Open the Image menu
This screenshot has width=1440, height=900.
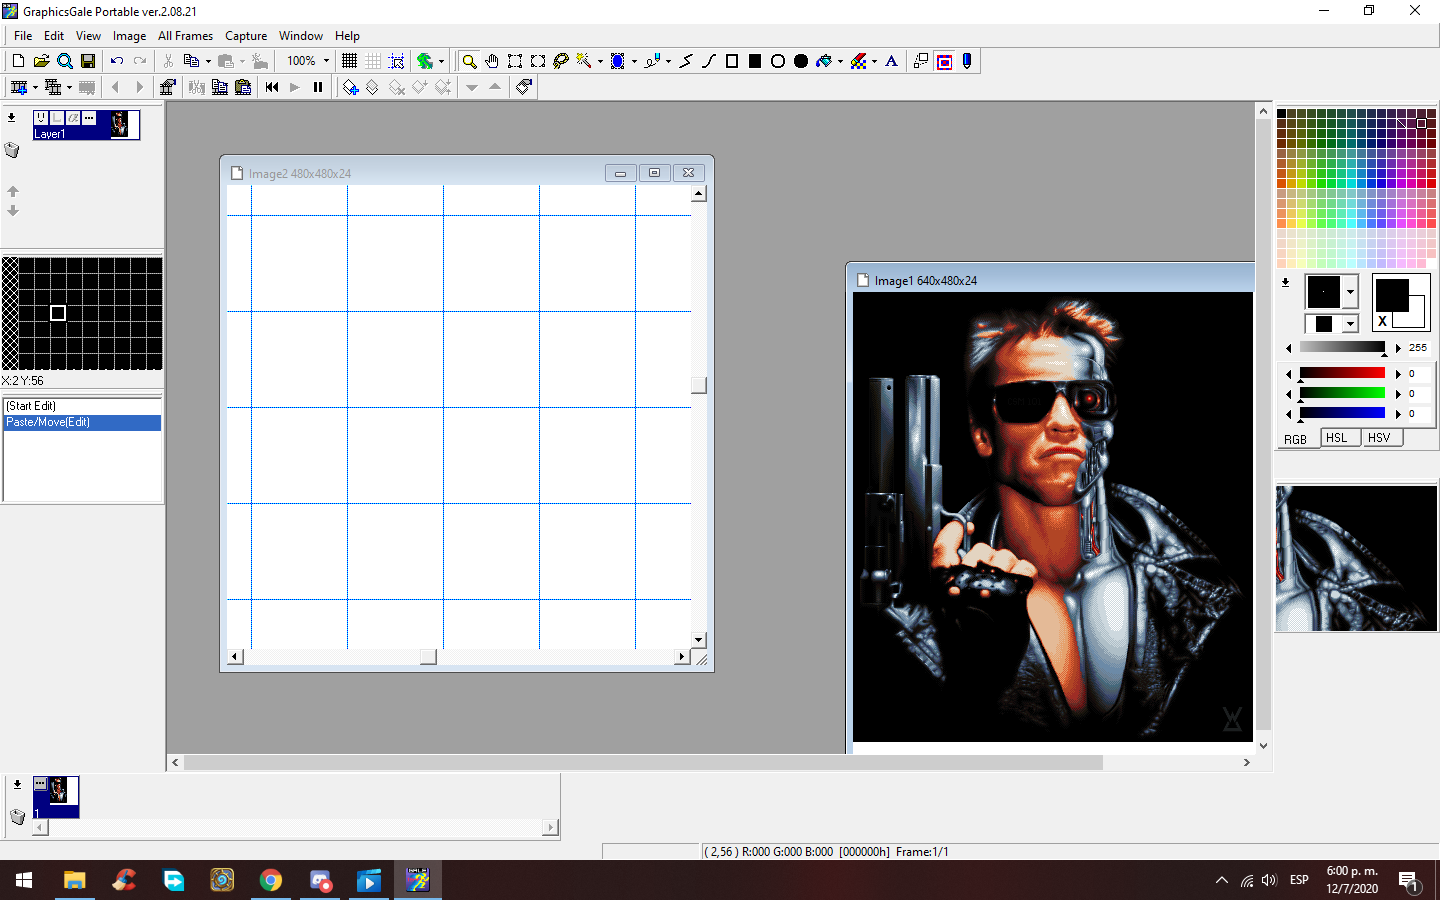coord(129,36)
